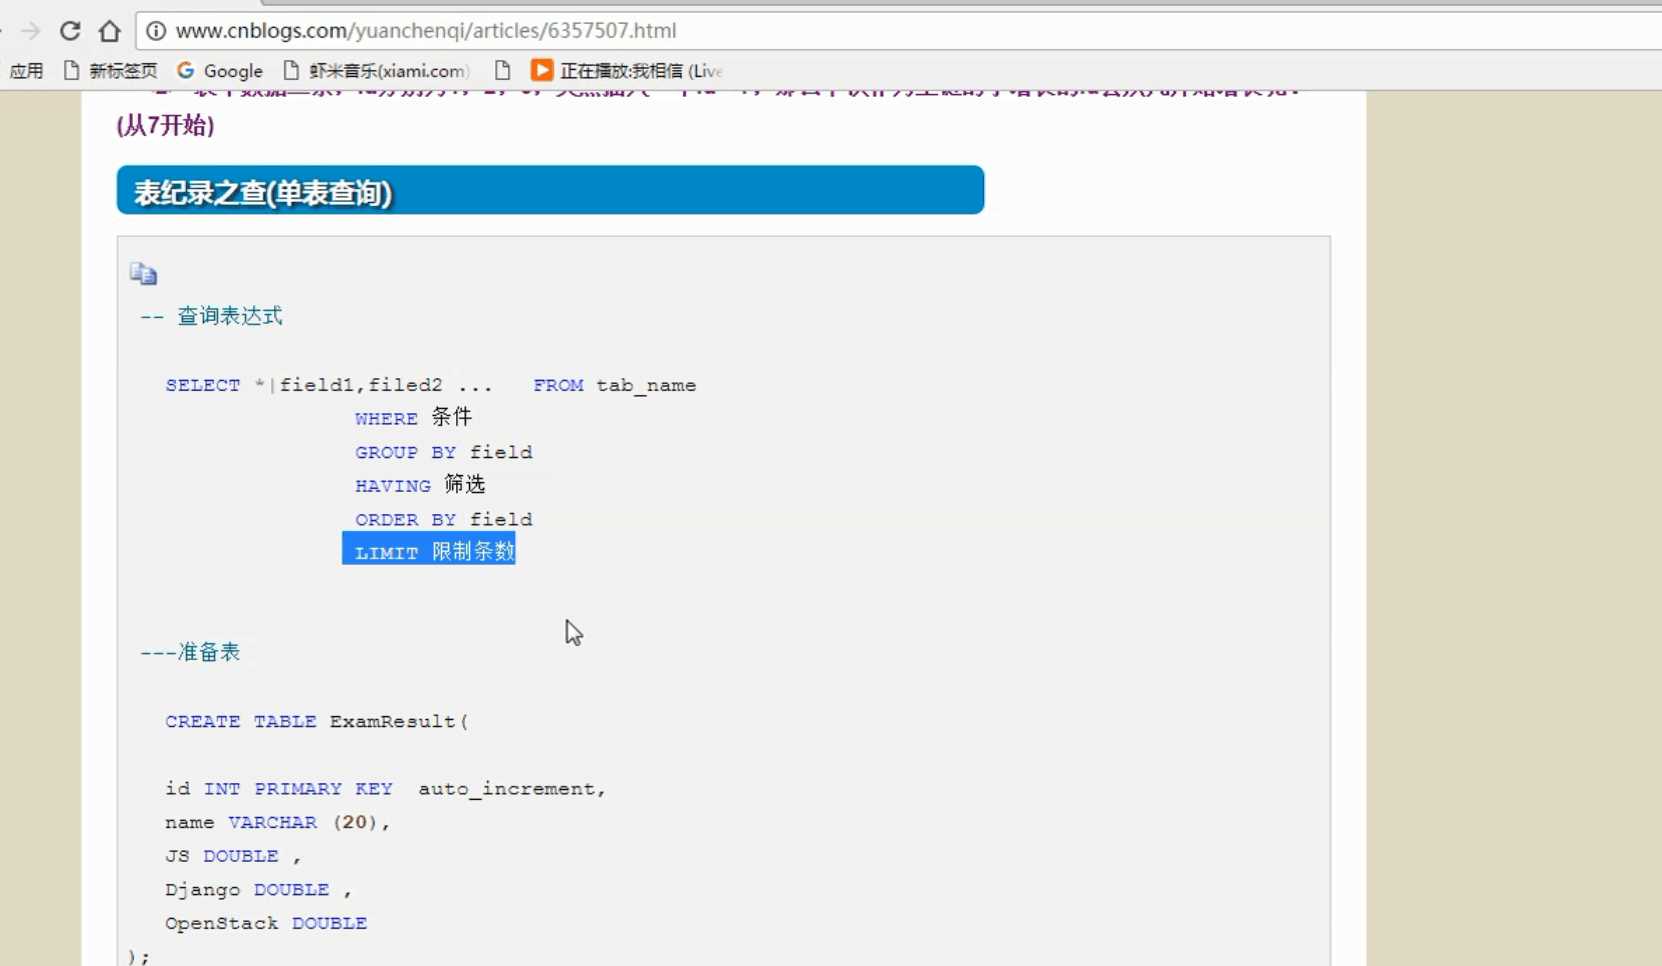Reload the page with the refresh icon

tap(69, 31)
